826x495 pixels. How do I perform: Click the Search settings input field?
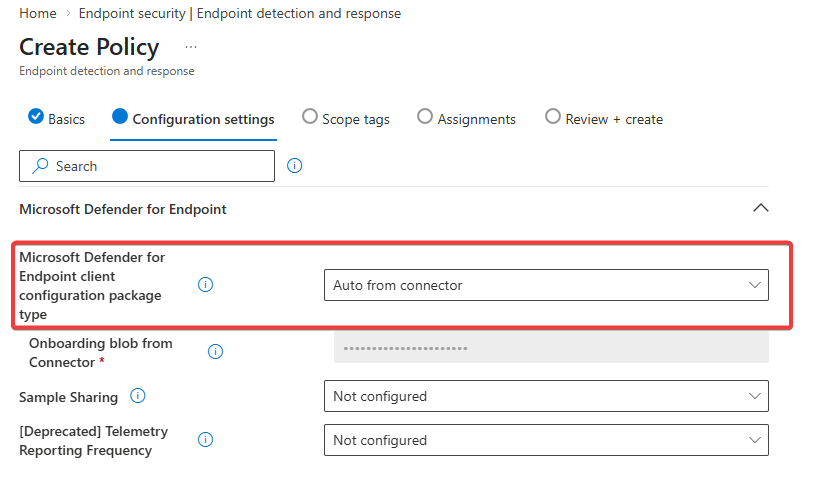(x=147, y=166)
